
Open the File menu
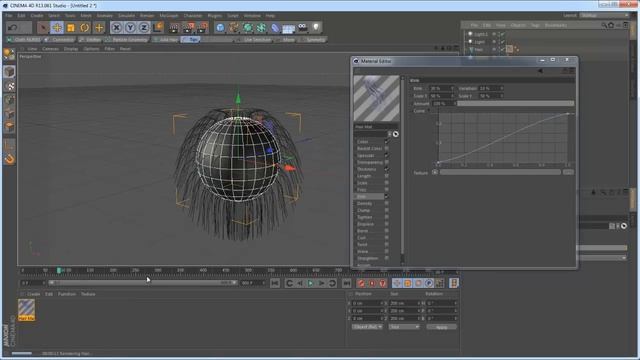coord(9,16)
